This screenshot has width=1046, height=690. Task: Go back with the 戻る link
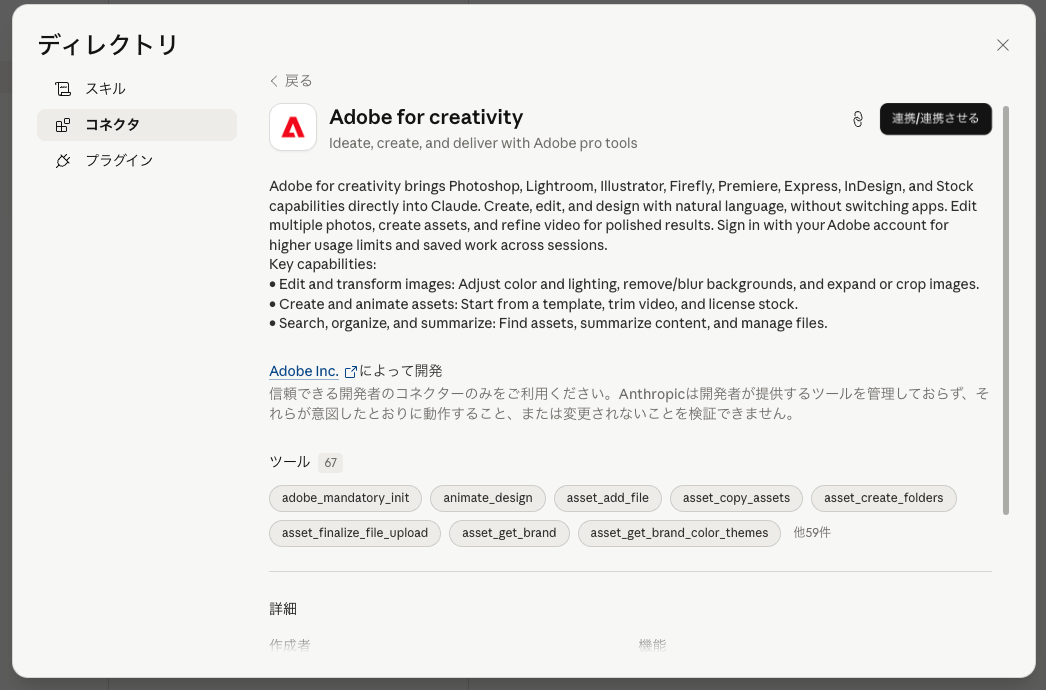tap(291, 81)
